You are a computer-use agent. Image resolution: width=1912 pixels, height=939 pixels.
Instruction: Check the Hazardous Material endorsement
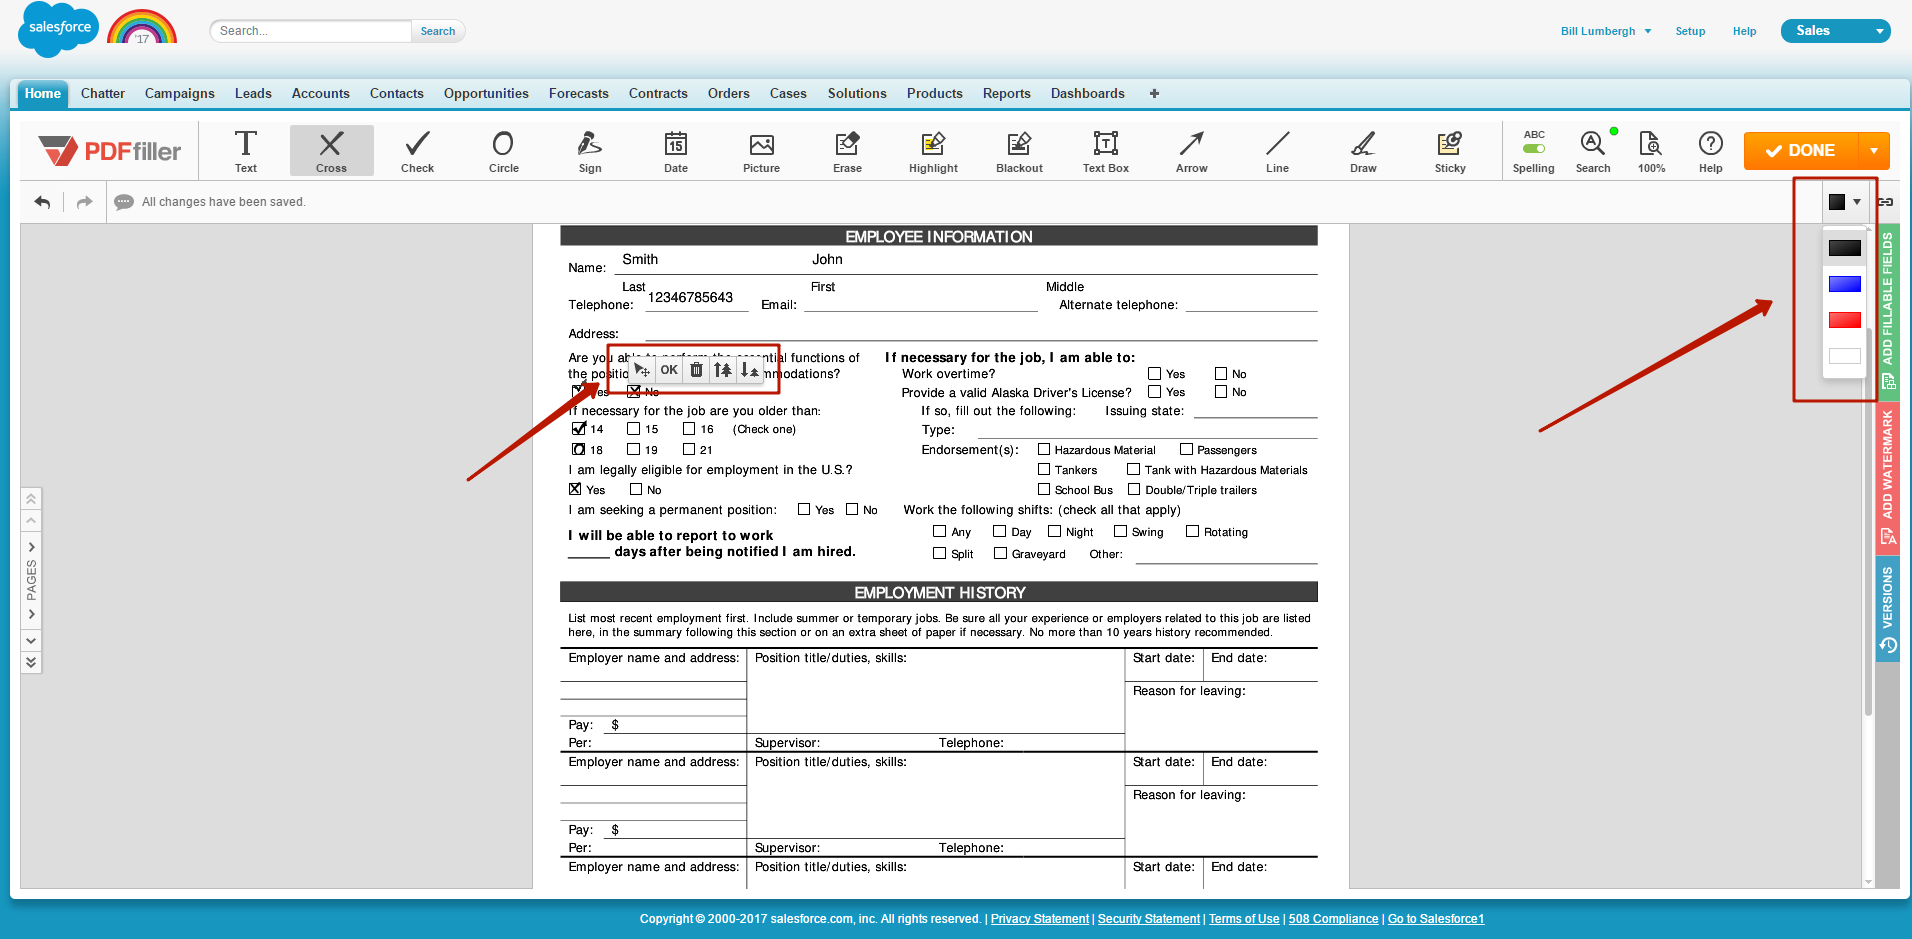pos(1044,450)
